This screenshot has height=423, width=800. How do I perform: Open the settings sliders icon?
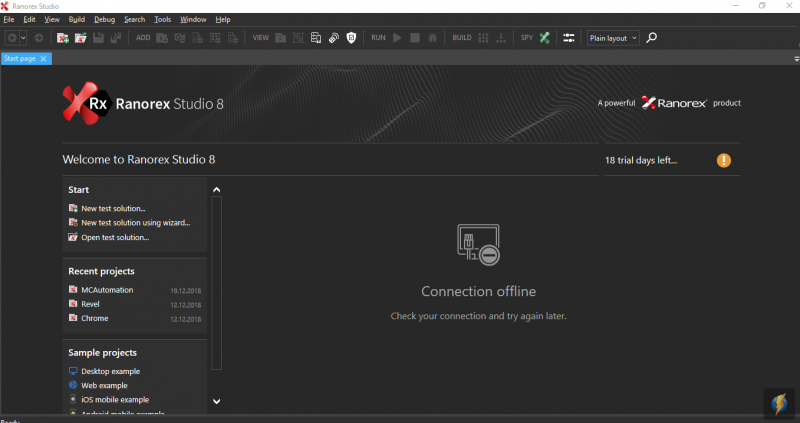click(569, 38)
